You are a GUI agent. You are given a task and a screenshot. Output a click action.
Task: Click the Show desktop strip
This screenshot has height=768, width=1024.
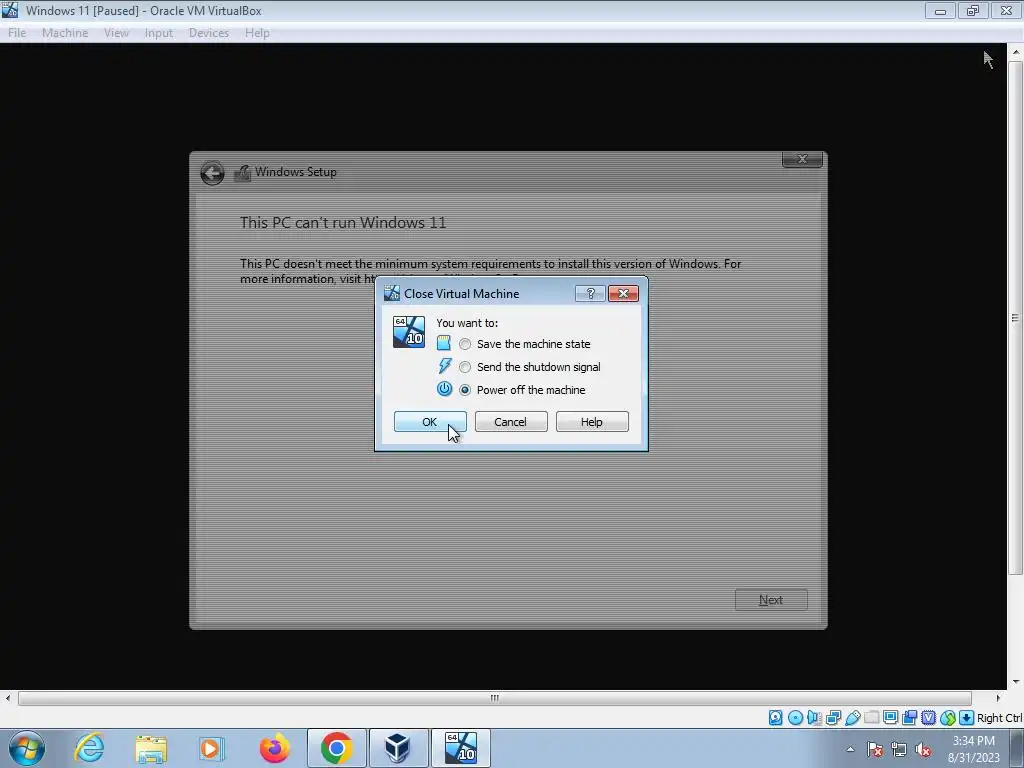pos(1017,748)
